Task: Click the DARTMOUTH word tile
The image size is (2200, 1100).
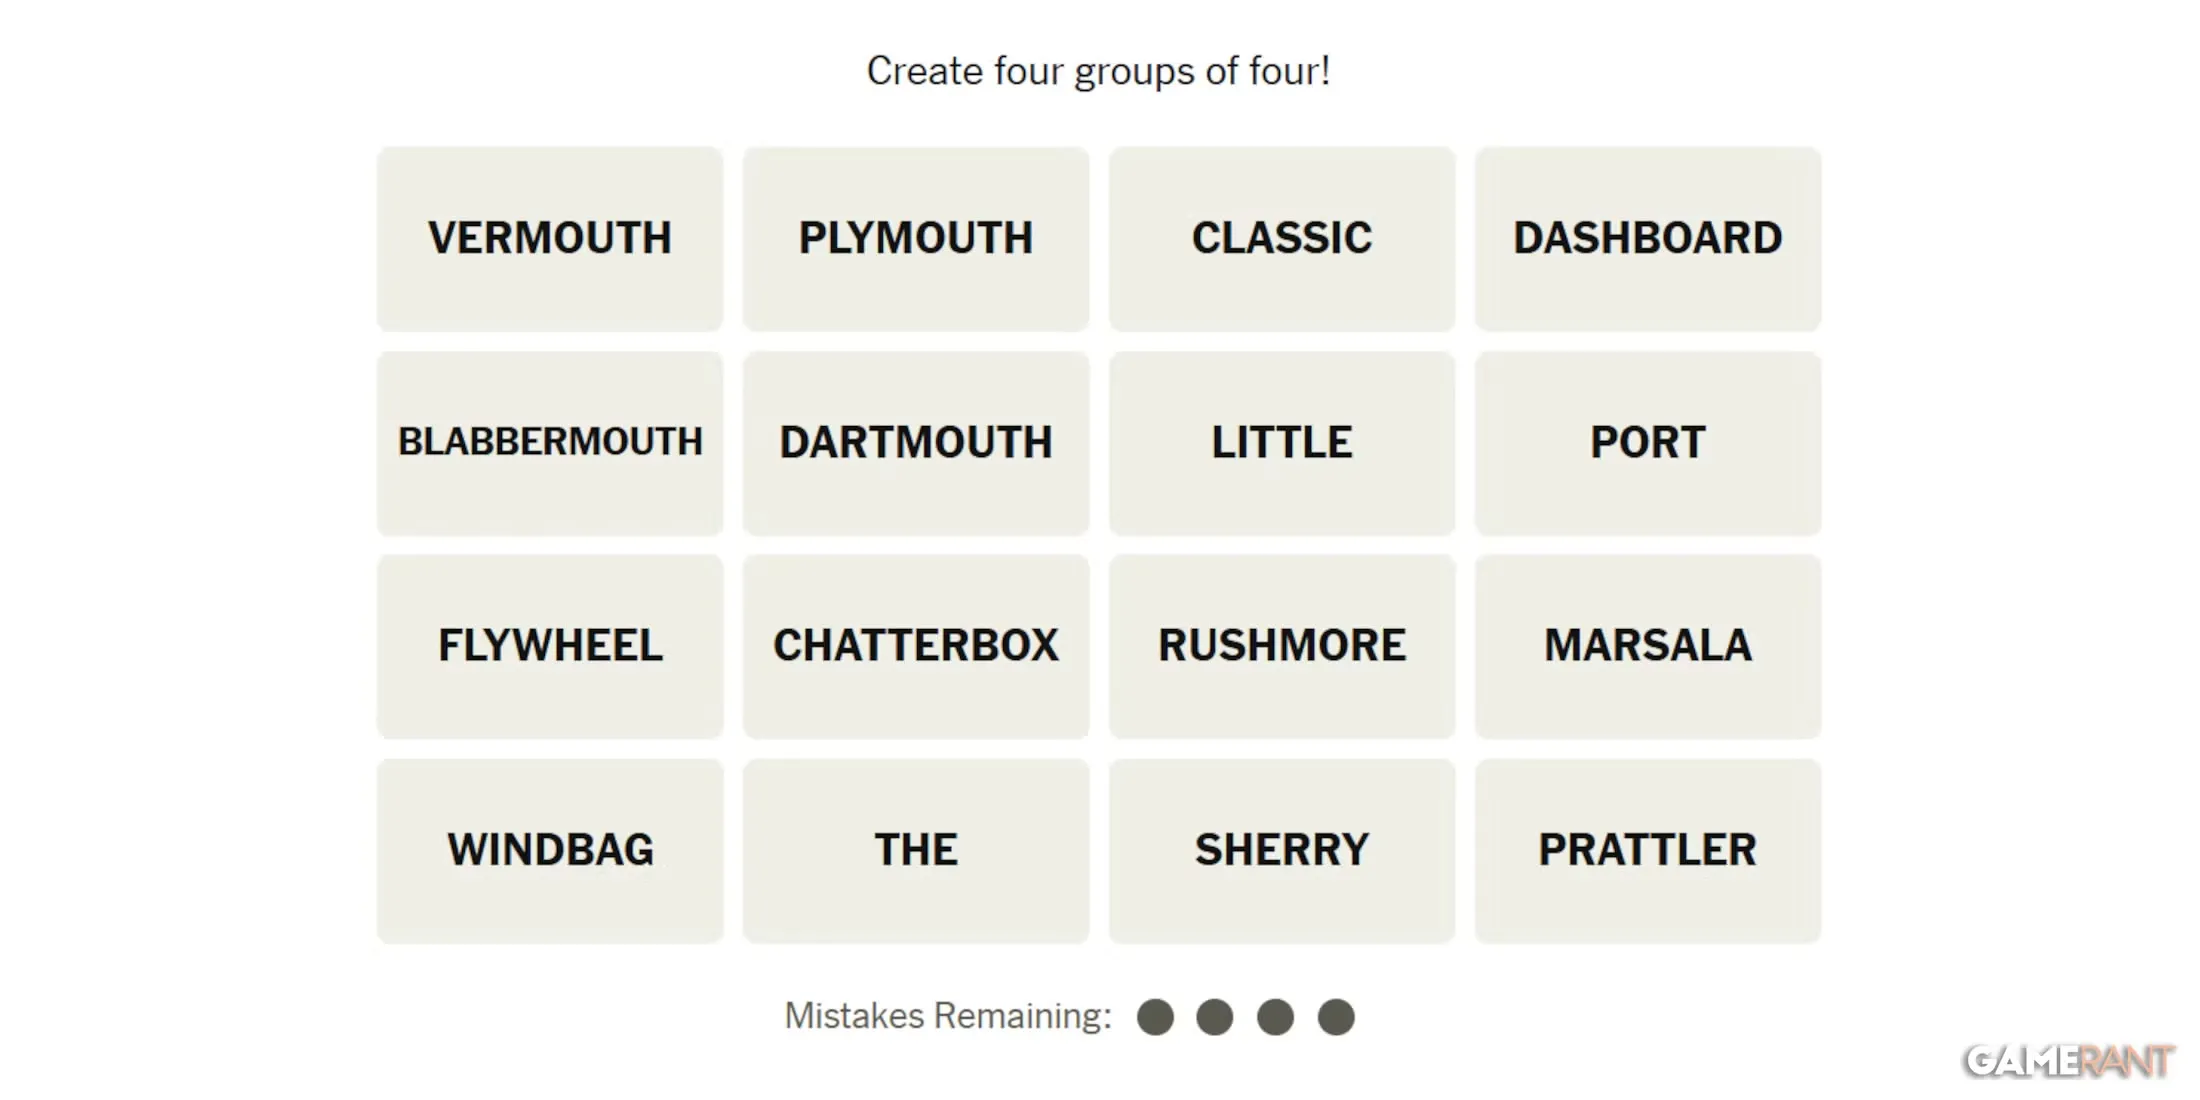Action: pyautogui.click(x=916, y=443)
